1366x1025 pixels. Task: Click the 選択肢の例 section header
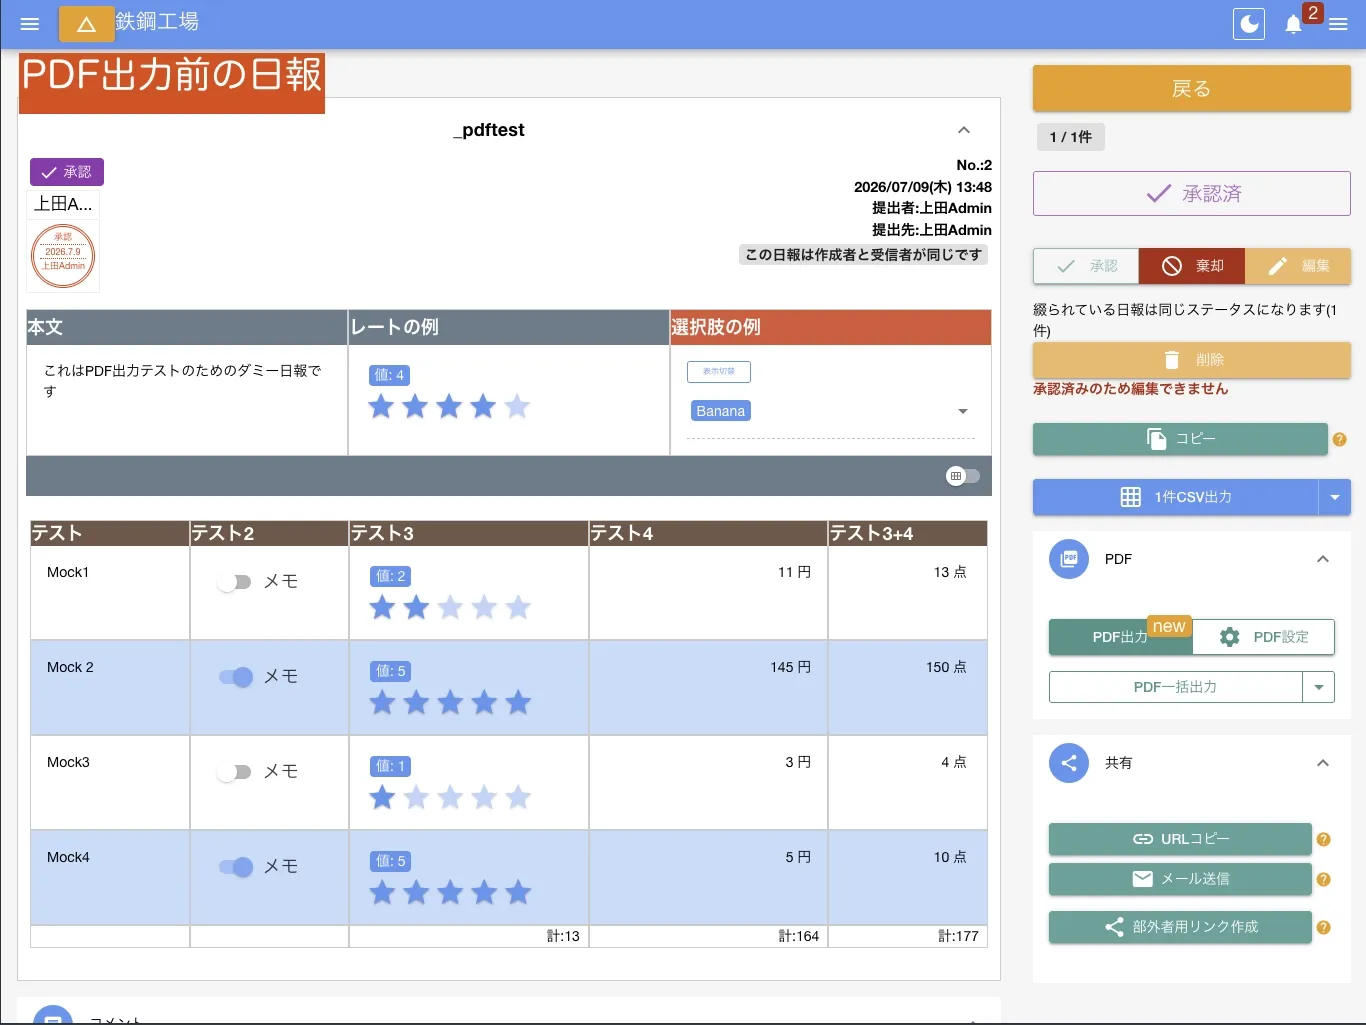pos(831,327)
